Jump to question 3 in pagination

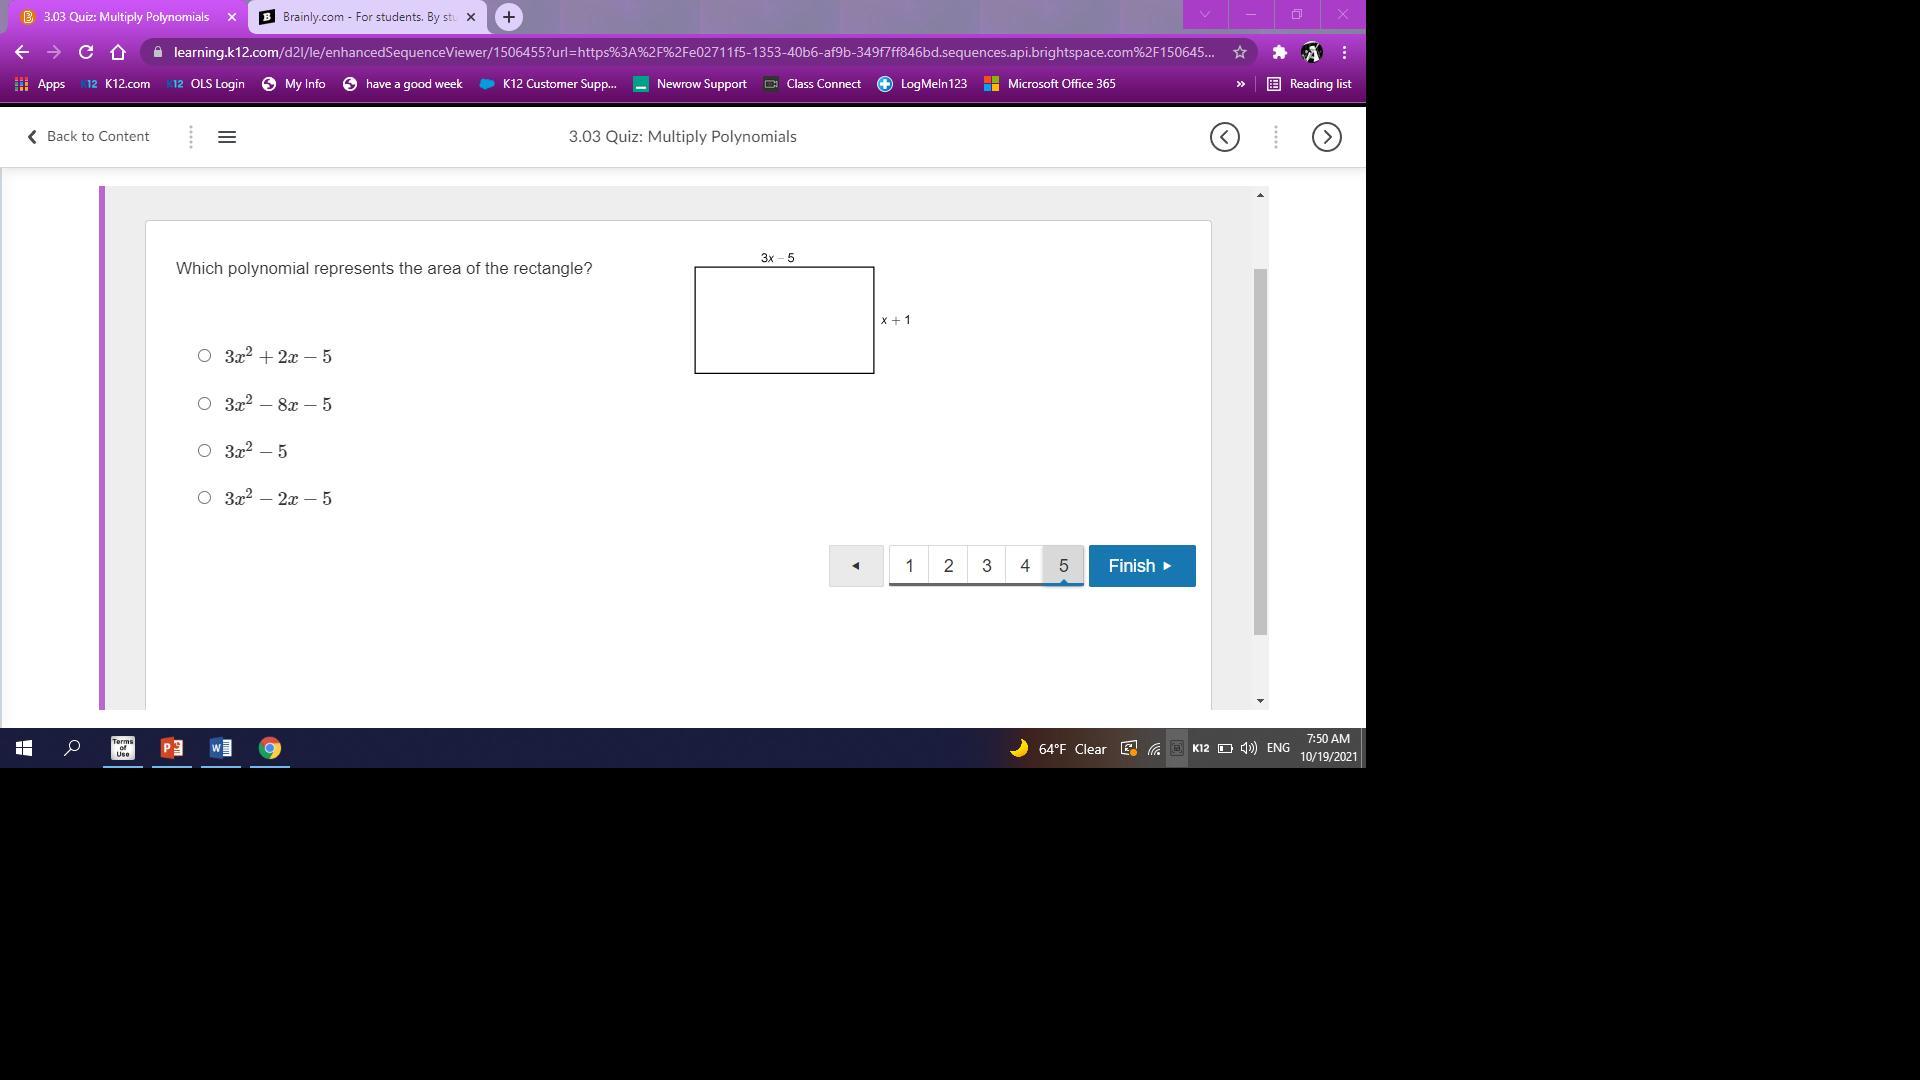coord(986,566)
